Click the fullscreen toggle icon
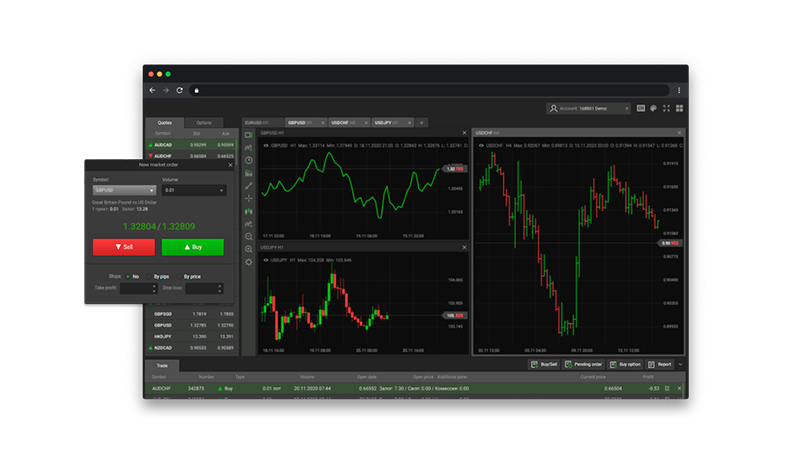Image resolution: width=786 pixels, height=458 pixels. (x=666, y=108)
